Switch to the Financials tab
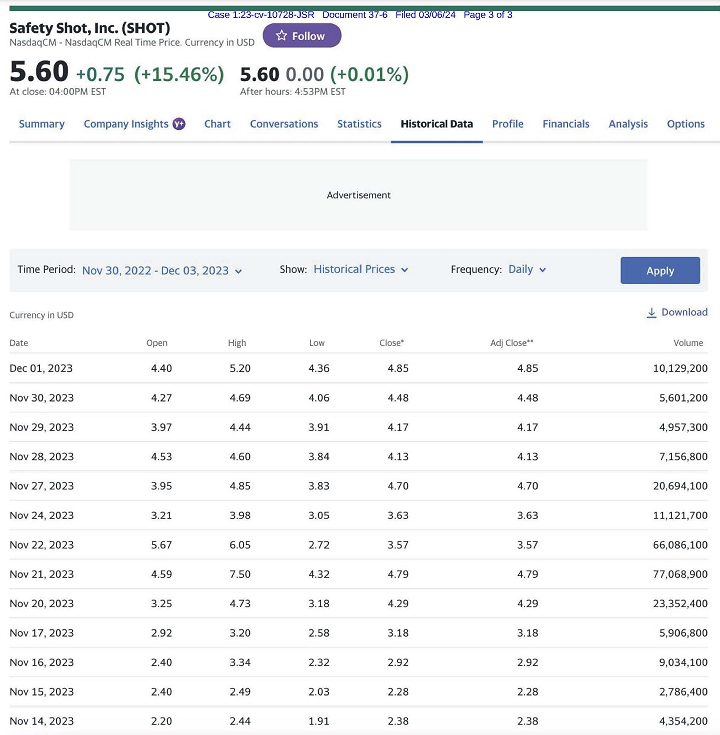720x735 pixels. (x=566, y=124)
